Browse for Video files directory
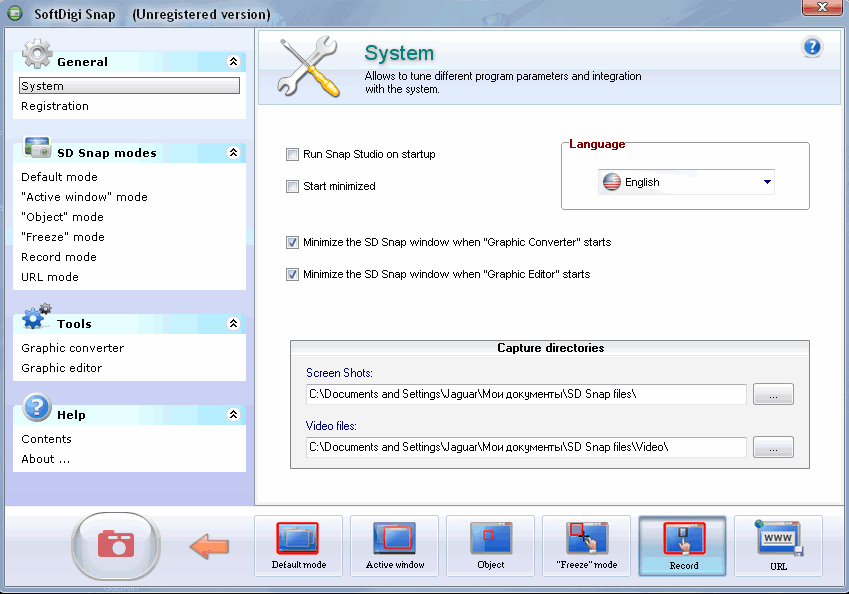This screenshot has width=849, height=594. click(x=773, y=447)
